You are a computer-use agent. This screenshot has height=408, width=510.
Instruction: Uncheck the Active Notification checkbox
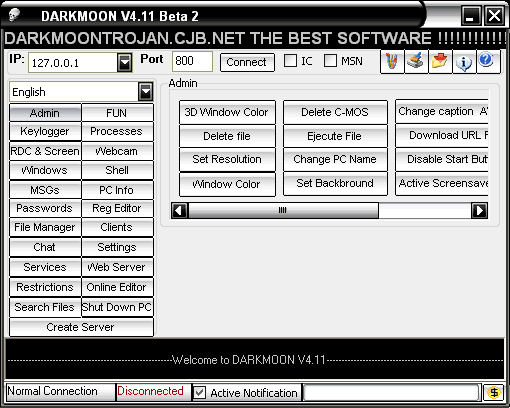pos(200,393)
